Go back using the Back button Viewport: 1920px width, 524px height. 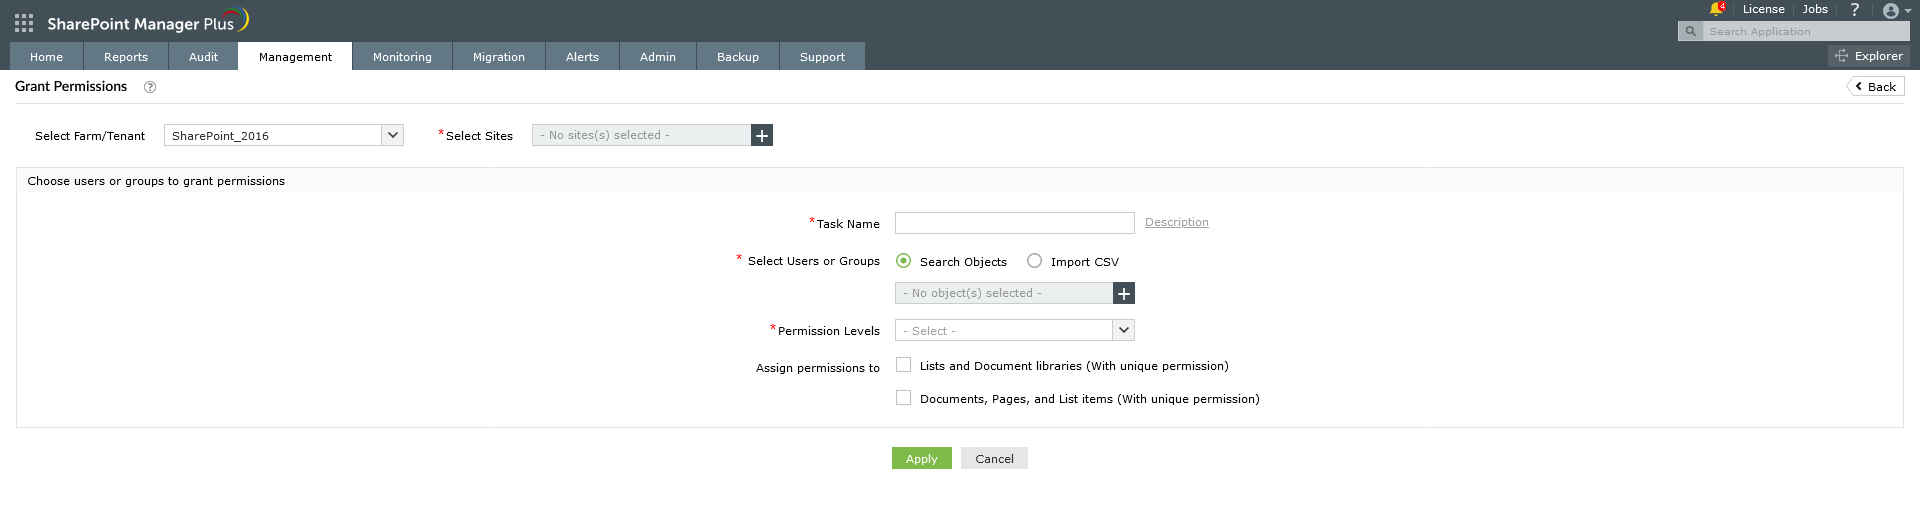pyautogui.click(x=1876, y=87)
